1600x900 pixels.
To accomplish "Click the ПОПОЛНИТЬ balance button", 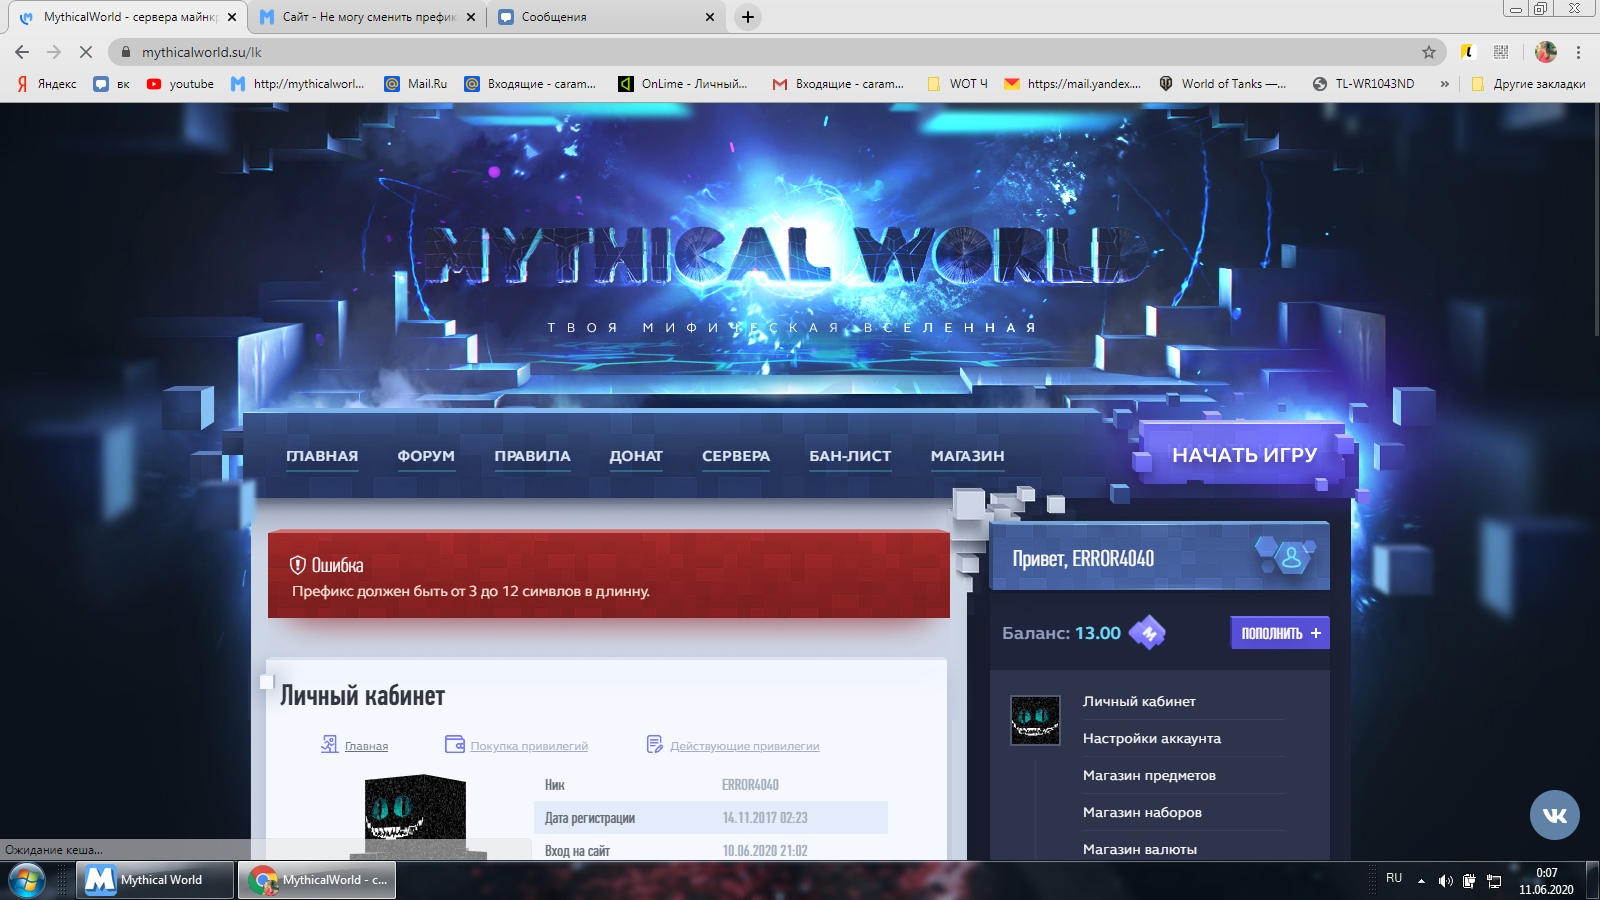I will point(1280,633).
